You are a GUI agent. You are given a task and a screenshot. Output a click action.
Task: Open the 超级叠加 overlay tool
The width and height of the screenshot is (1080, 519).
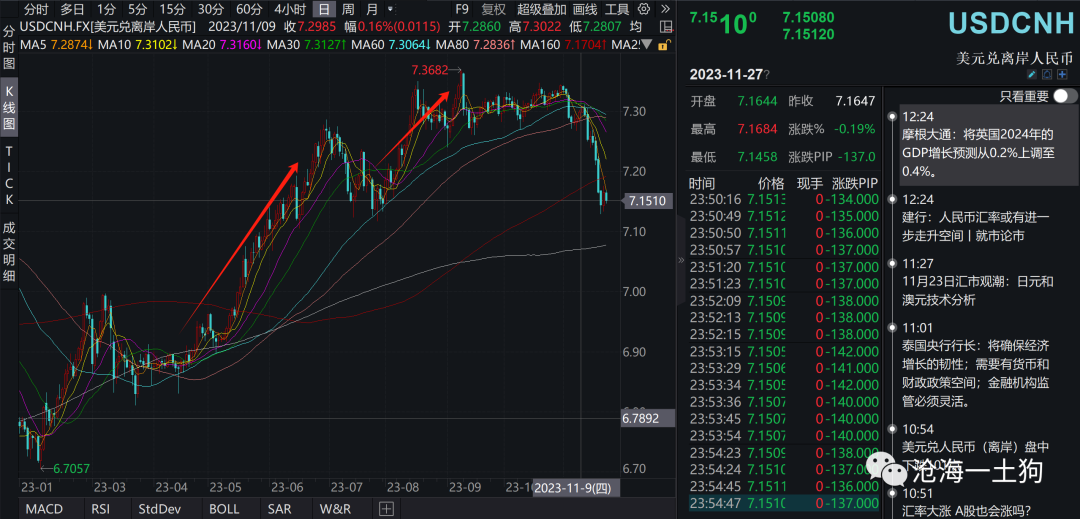[x=541, y=9]
